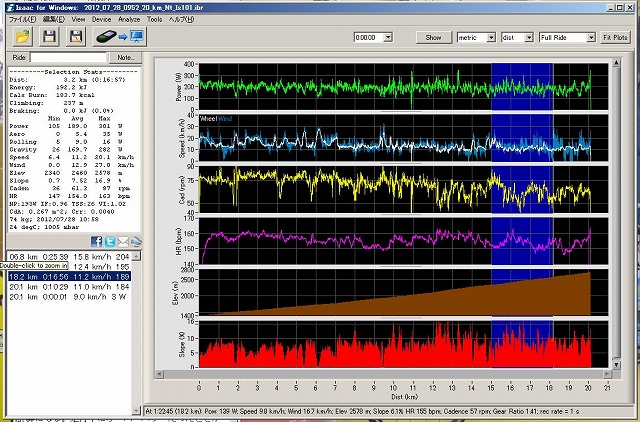The image size is (640, 422).
Task: Click the Fit Plots button
Action: pos(615,37)
